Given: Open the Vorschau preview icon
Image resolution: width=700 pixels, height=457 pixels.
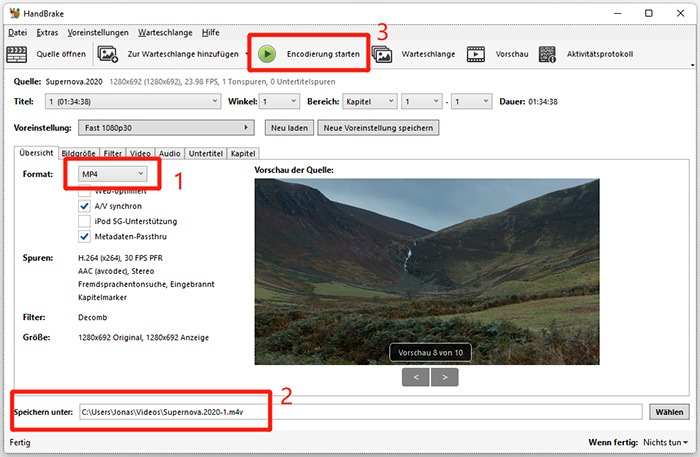Looking at the screenshot, I should [x=477, y=53].
